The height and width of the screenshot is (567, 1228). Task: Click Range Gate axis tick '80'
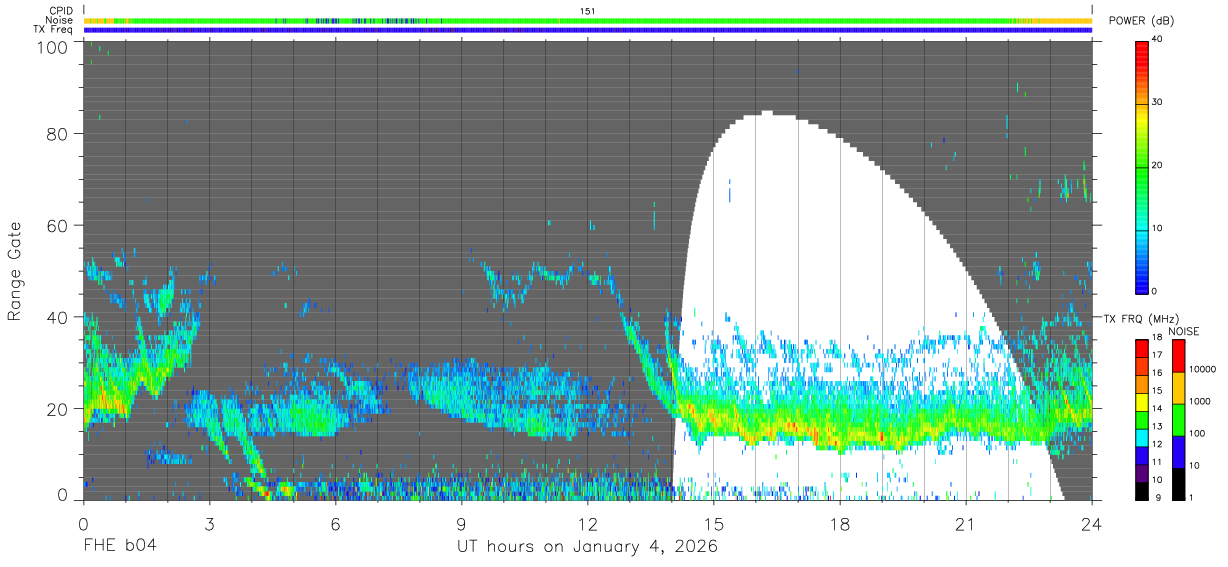pos(59,133)
